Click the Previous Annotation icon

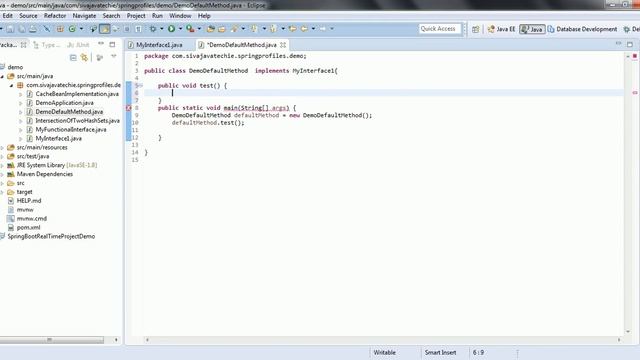tap(273, 29)
